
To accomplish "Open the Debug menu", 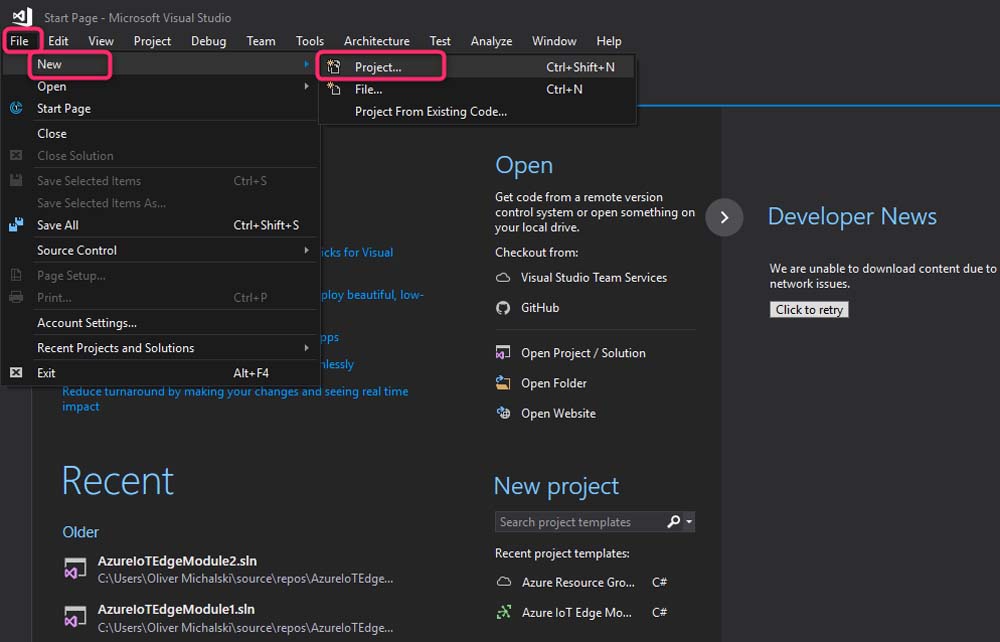I will [208, 41].
